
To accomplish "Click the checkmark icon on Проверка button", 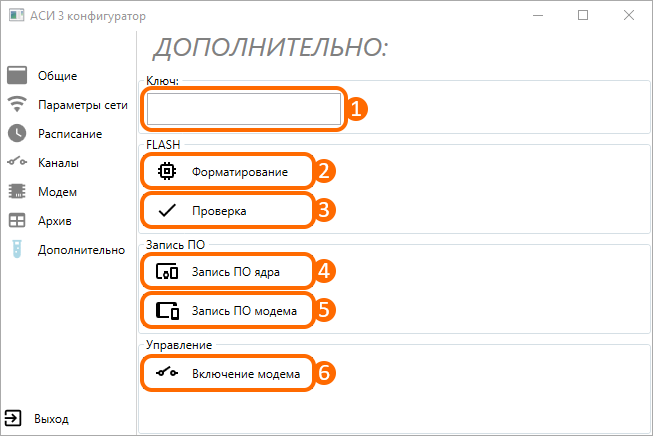I will click(167, 210).
